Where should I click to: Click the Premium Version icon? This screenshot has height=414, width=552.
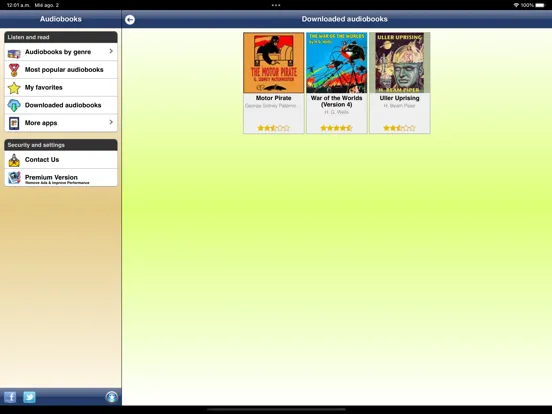14,178
